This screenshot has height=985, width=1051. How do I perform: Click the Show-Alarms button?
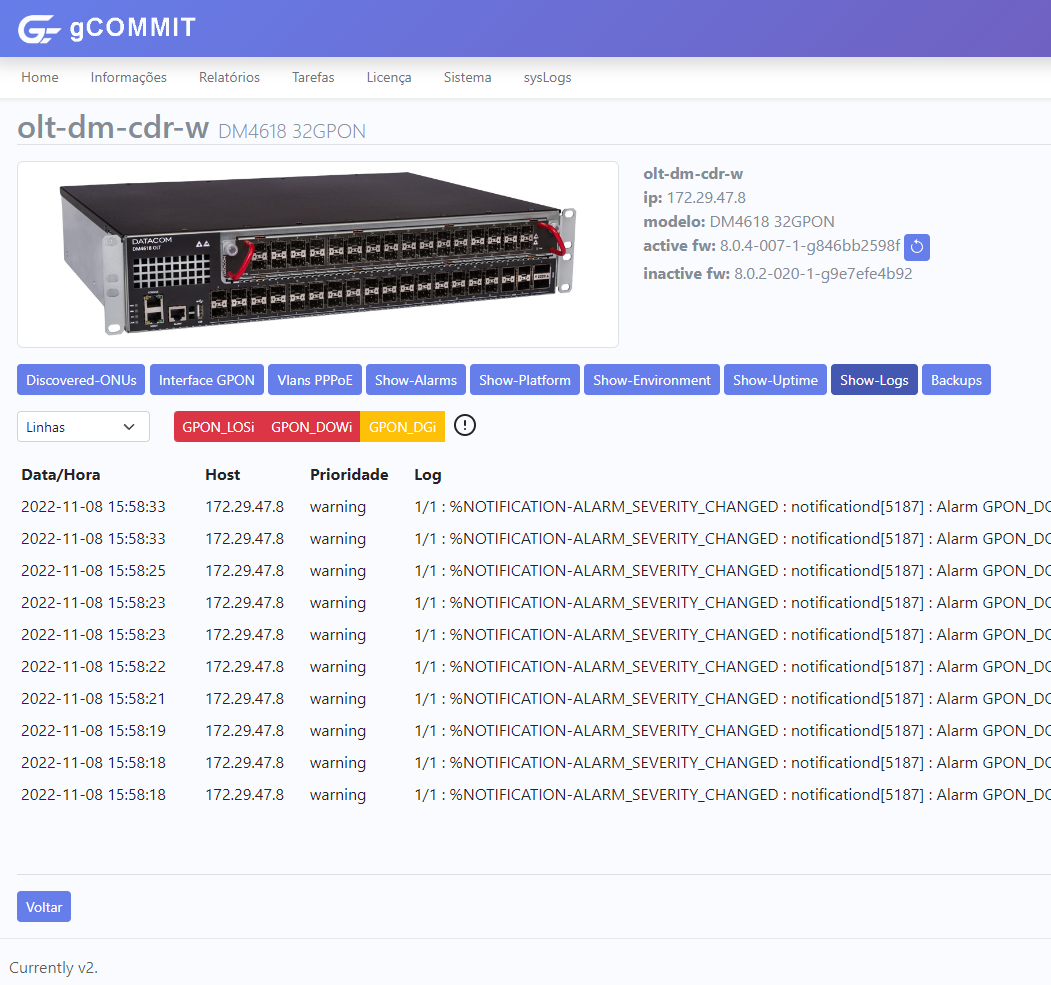click(415, 380)
